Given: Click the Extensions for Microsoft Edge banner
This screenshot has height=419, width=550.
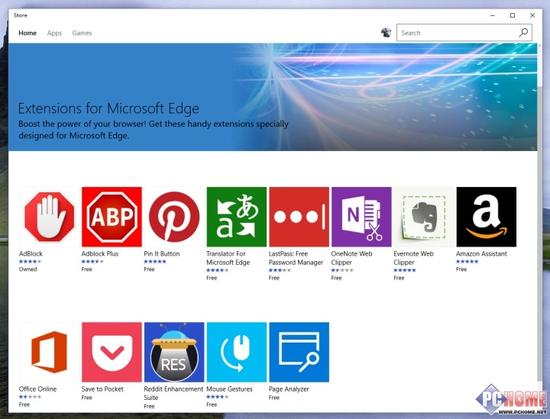Looking at the screenshot, I should pyautogui.click(x=273, y=97).
